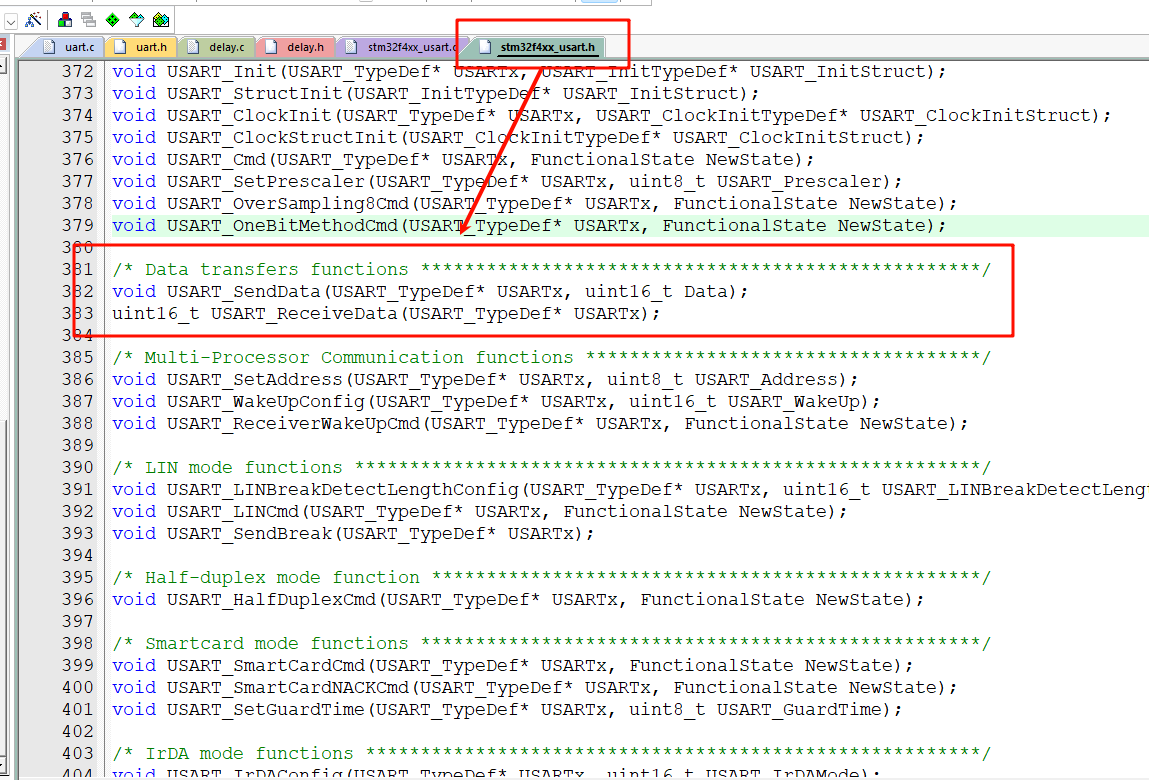Open Manage Run-Time Environment green diamond
Screen dimensions: 1149x780
point(113,20)
